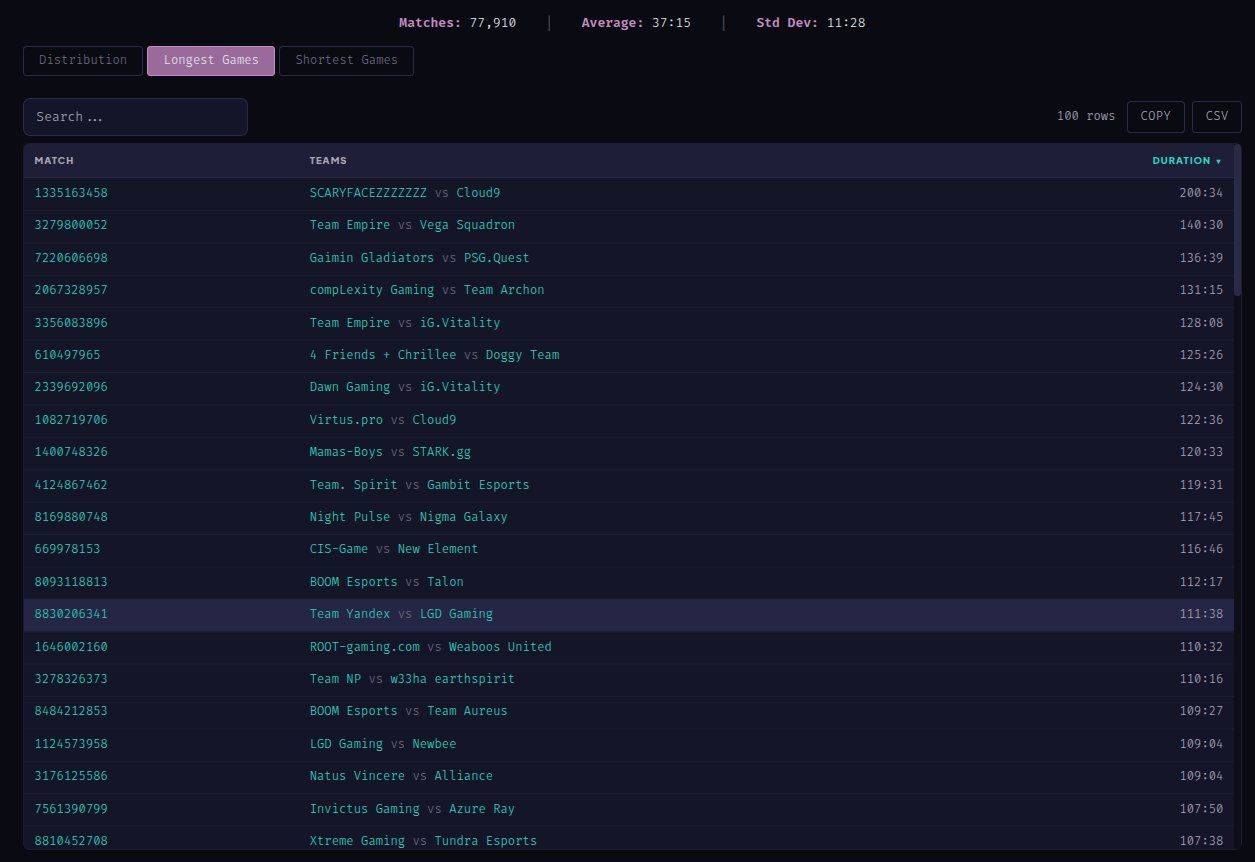This screenshot has width=1255, height=862.
Task: Click the MATCH column header
Action: click(54, 161)
